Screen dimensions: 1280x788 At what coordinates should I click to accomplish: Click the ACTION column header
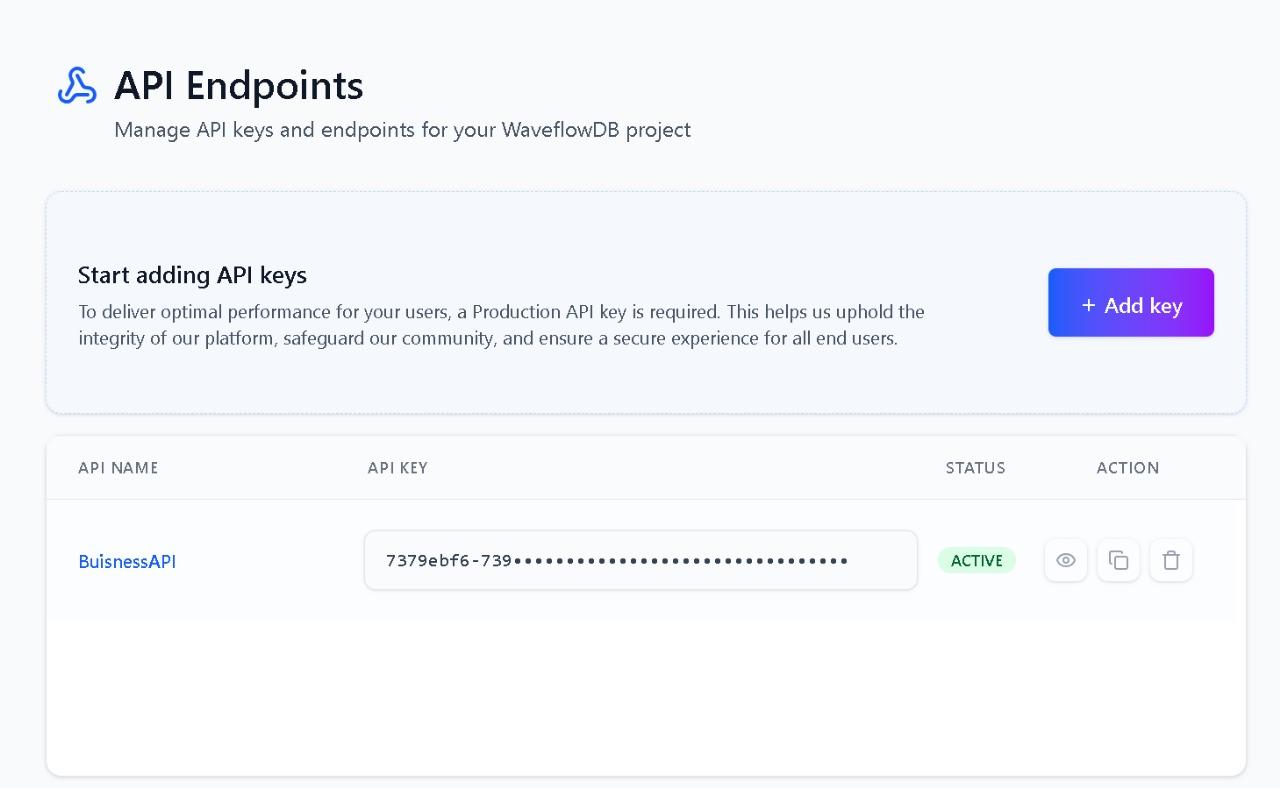[x=1127, y=468]
